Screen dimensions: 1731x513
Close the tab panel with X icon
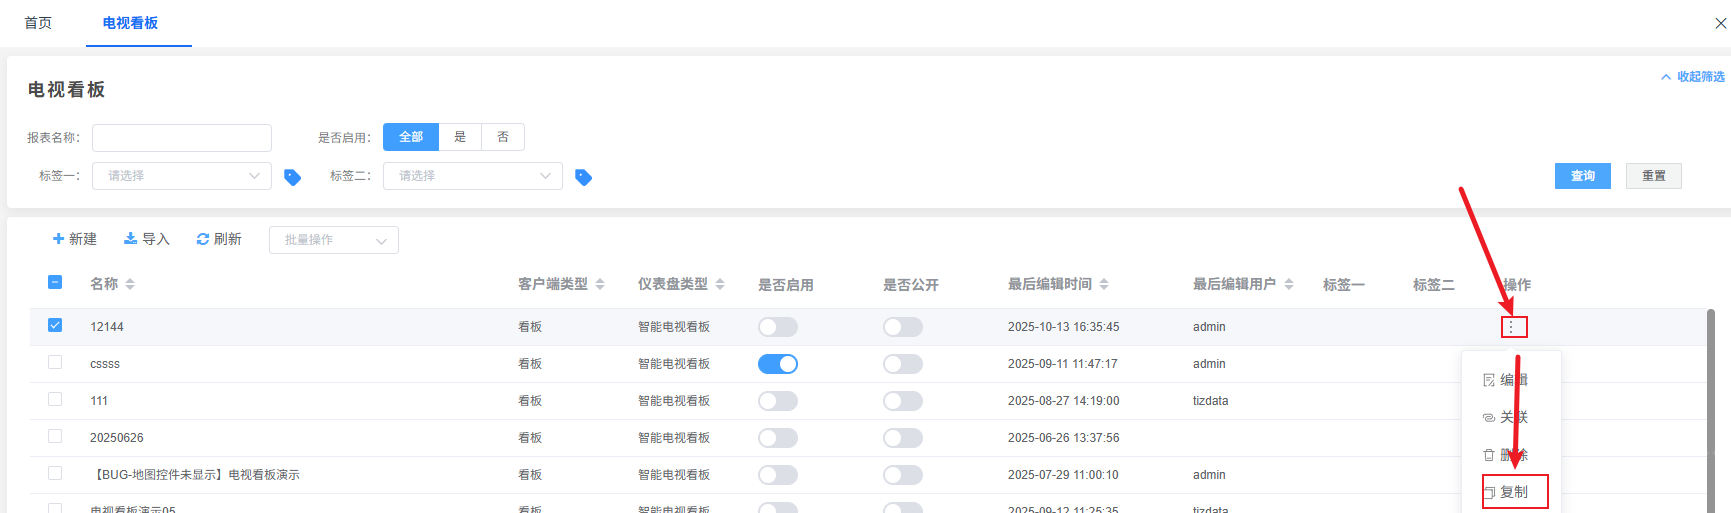[x=1721, y=23]
